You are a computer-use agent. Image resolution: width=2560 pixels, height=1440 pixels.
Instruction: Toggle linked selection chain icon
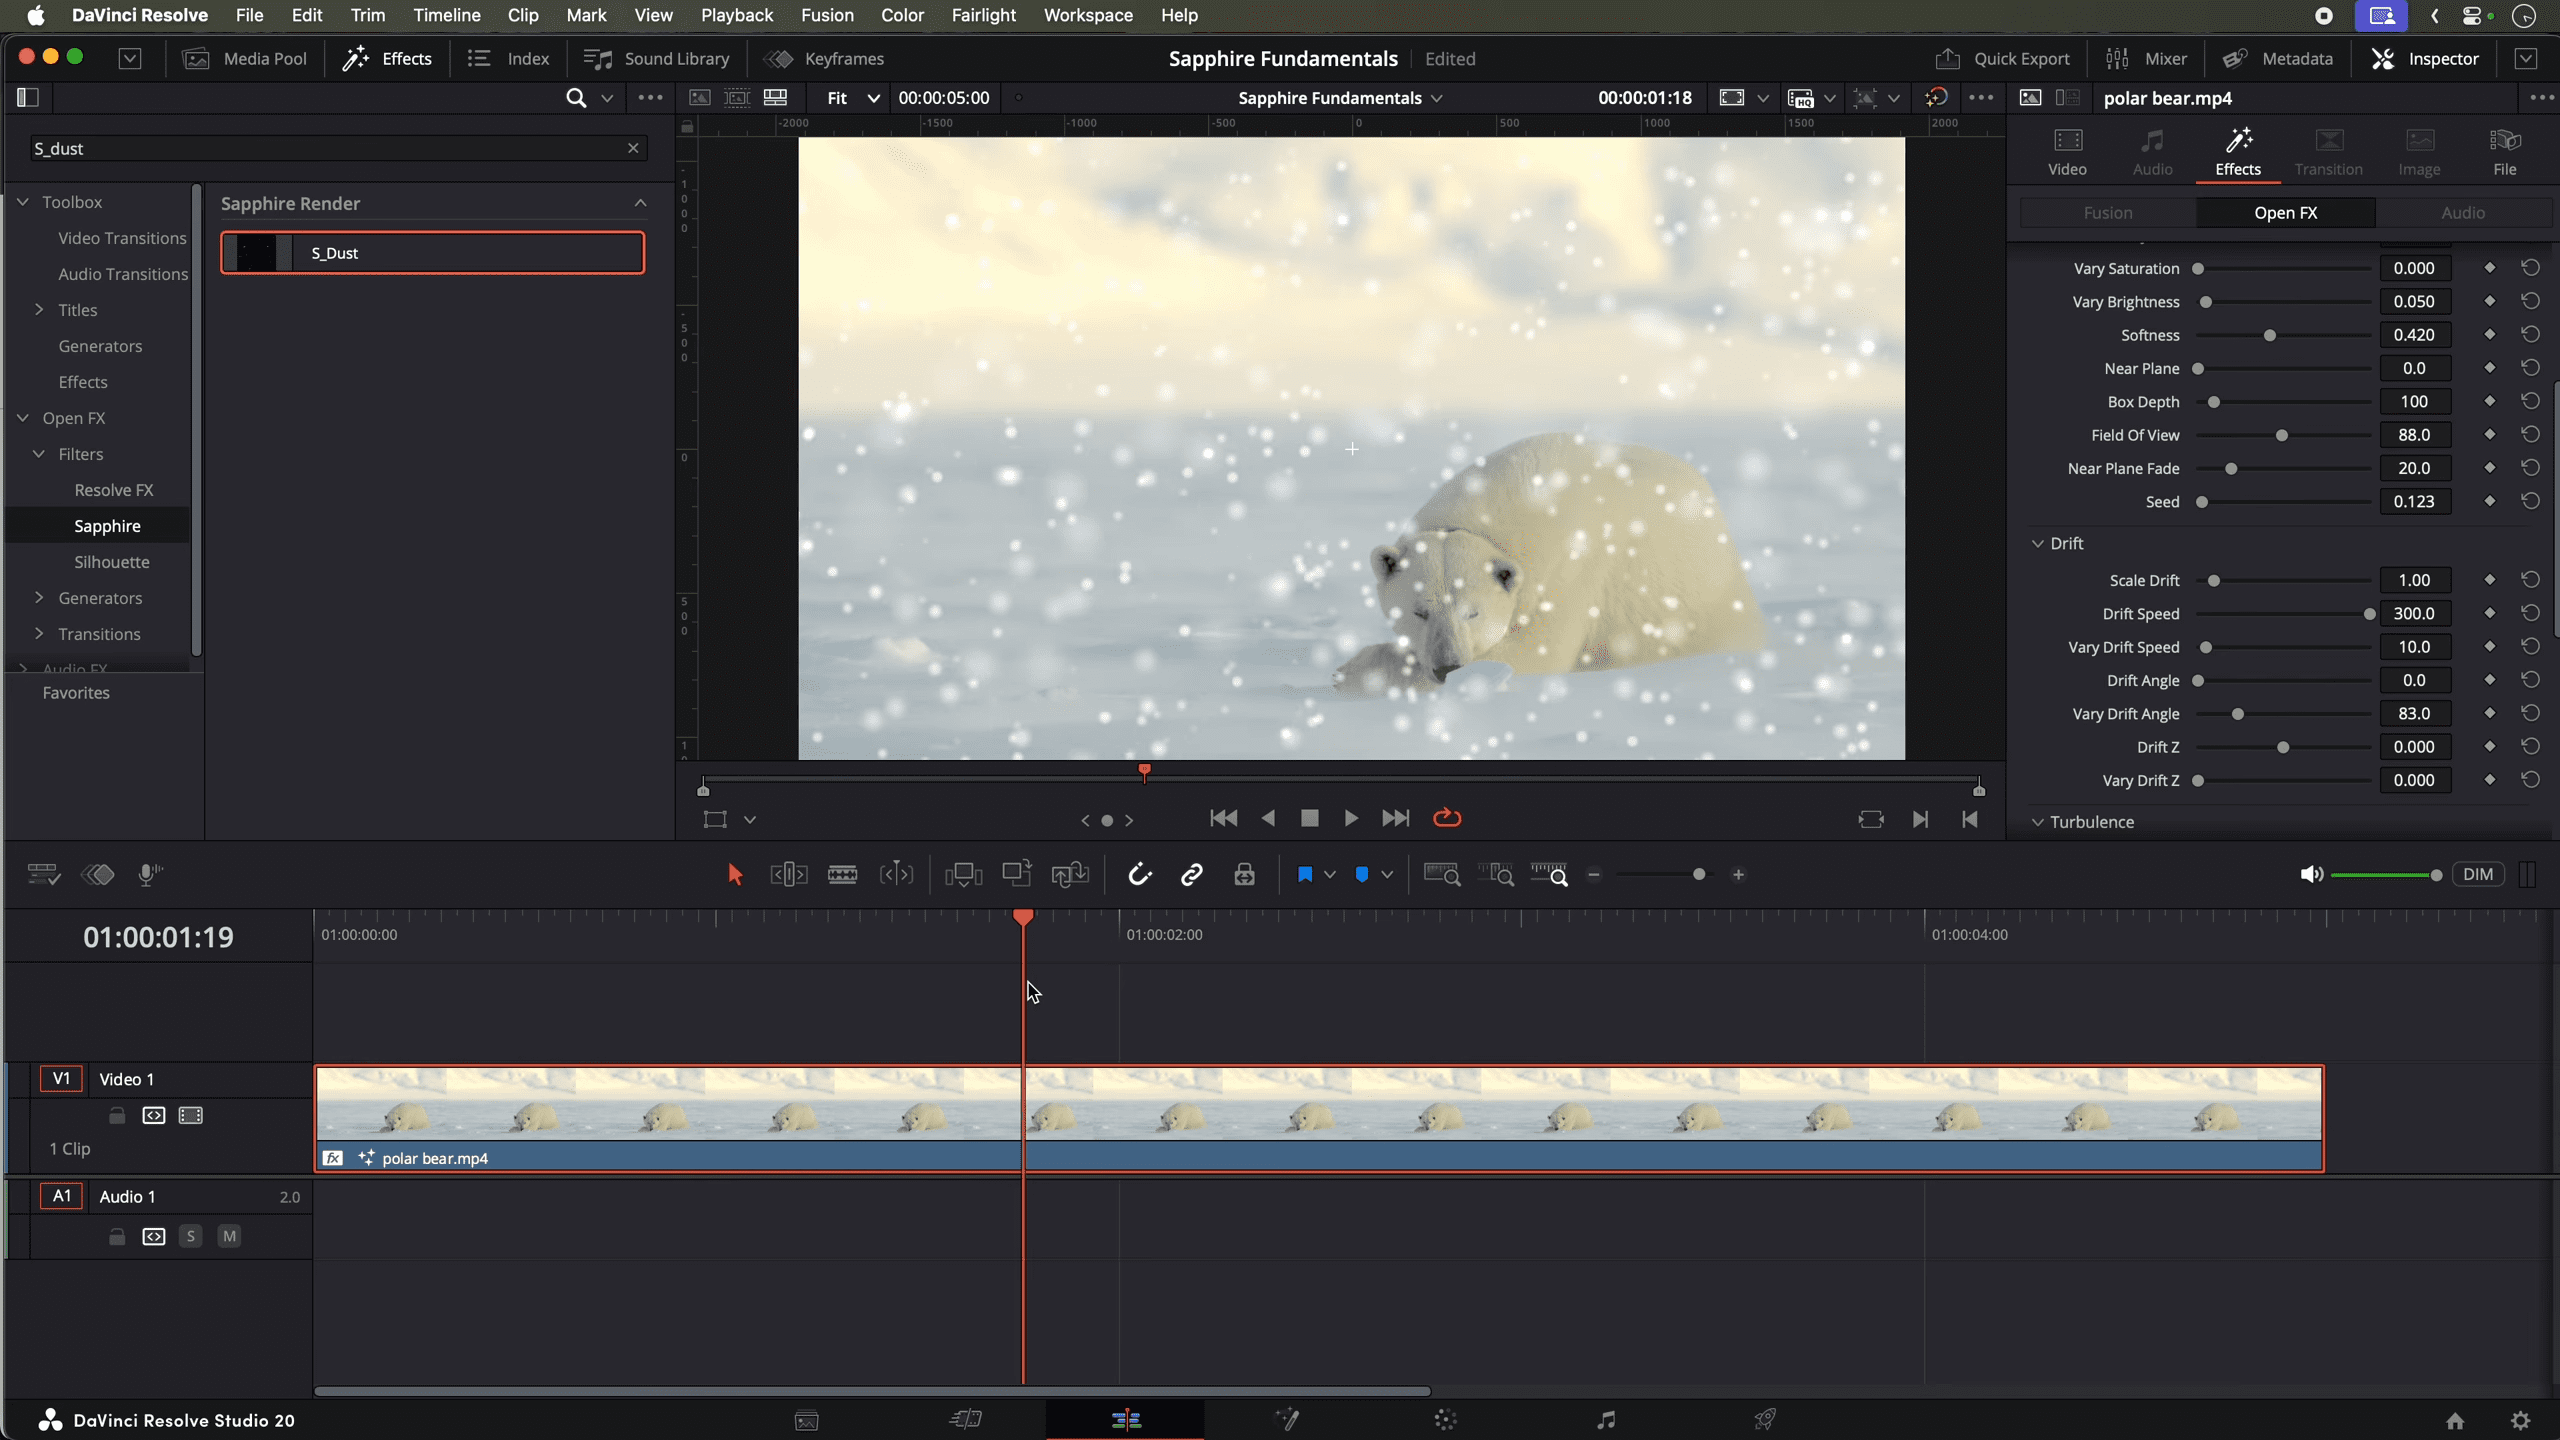pos(1191,875)
